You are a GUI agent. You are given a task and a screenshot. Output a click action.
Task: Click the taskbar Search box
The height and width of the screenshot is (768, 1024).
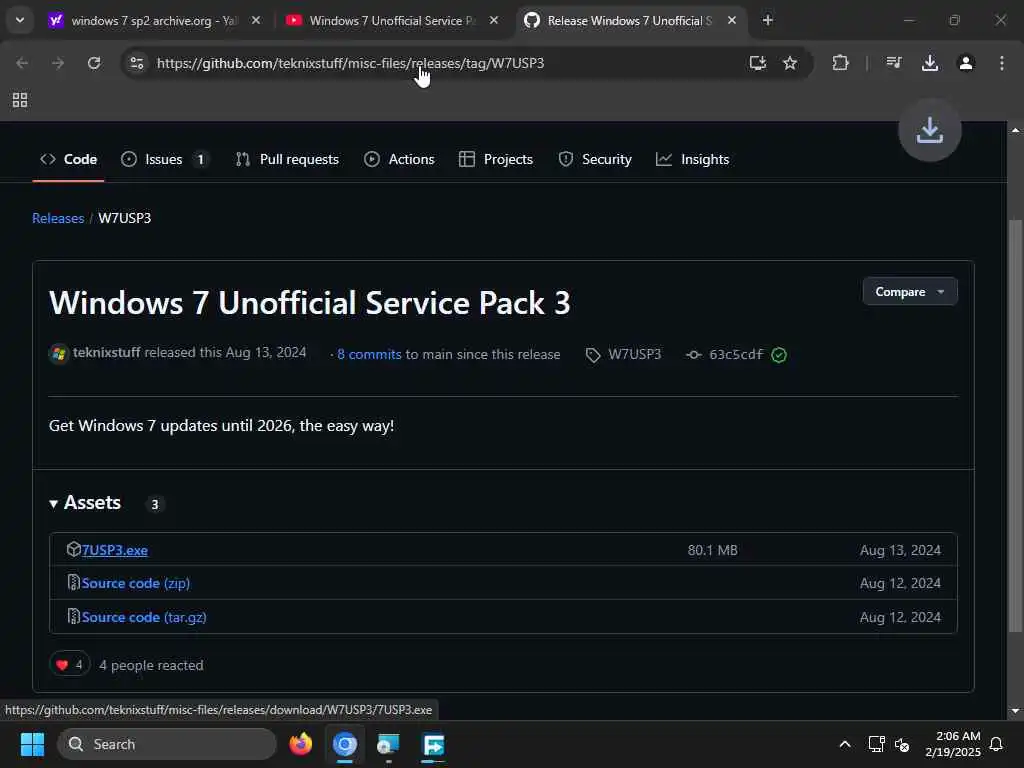[x=167, y=744]
